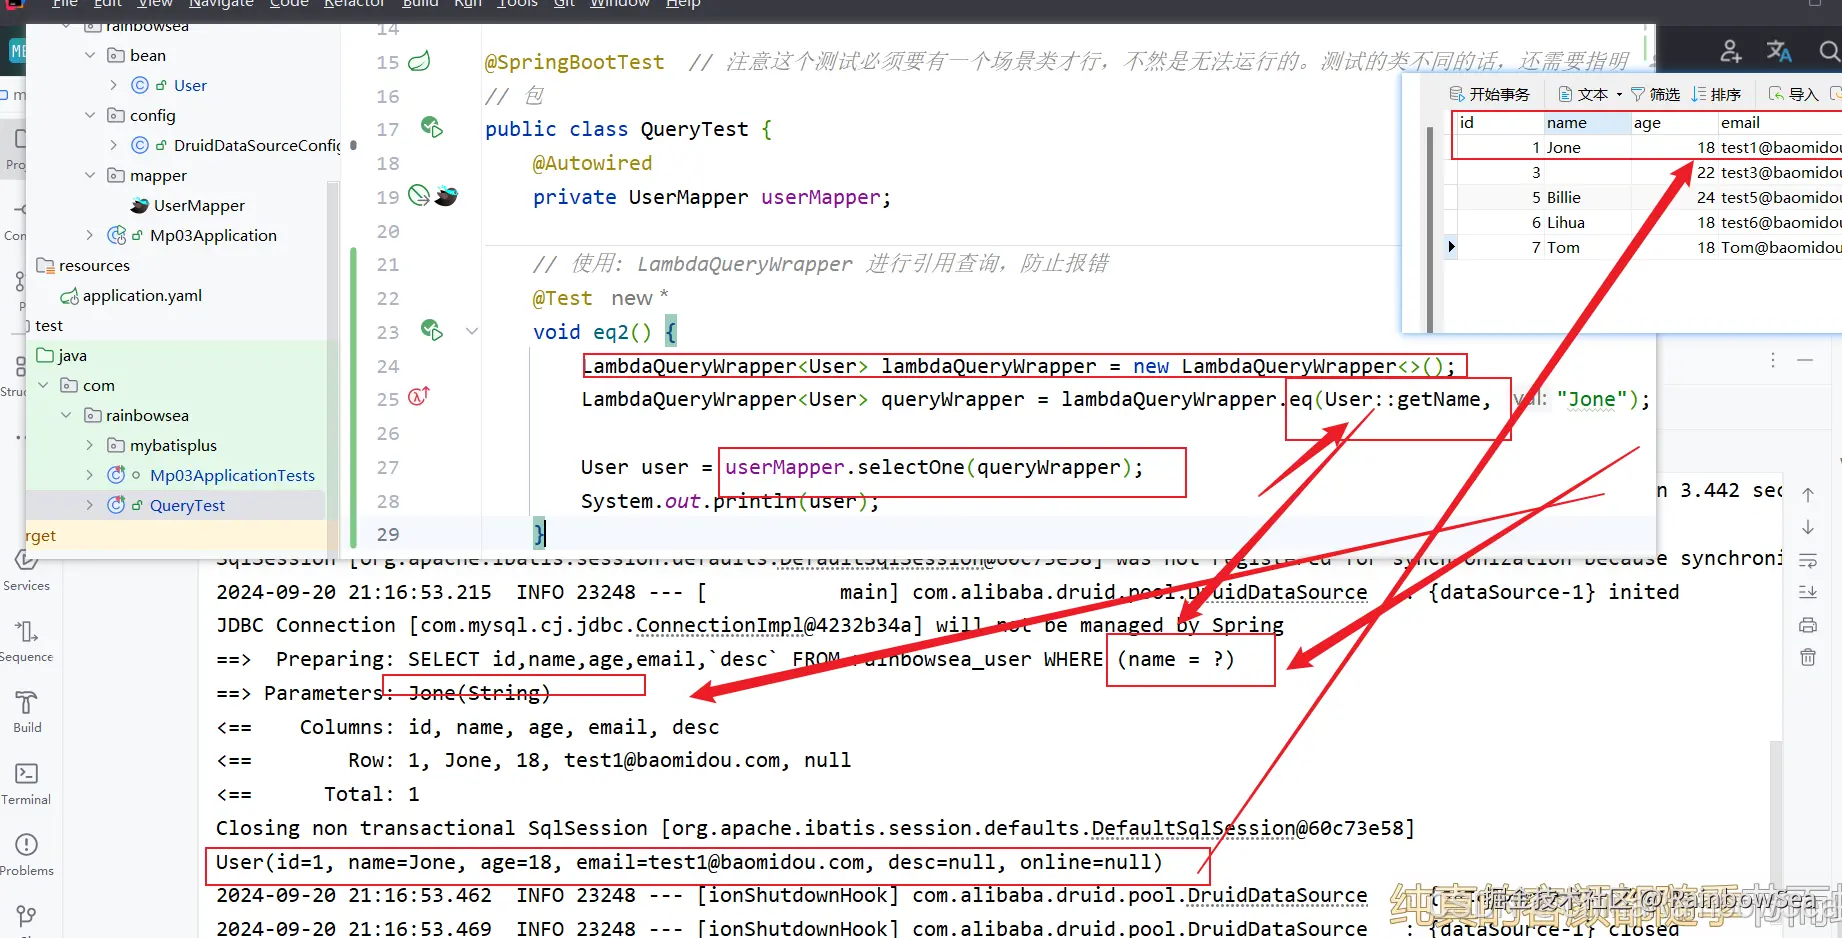Open the Terminal tool window
The image size is (1842, 938).
coord(26,784)
